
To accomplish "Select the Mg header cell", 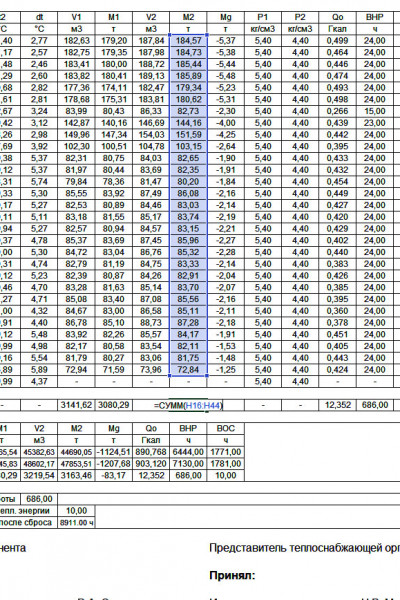I will [x=226, y=17].
